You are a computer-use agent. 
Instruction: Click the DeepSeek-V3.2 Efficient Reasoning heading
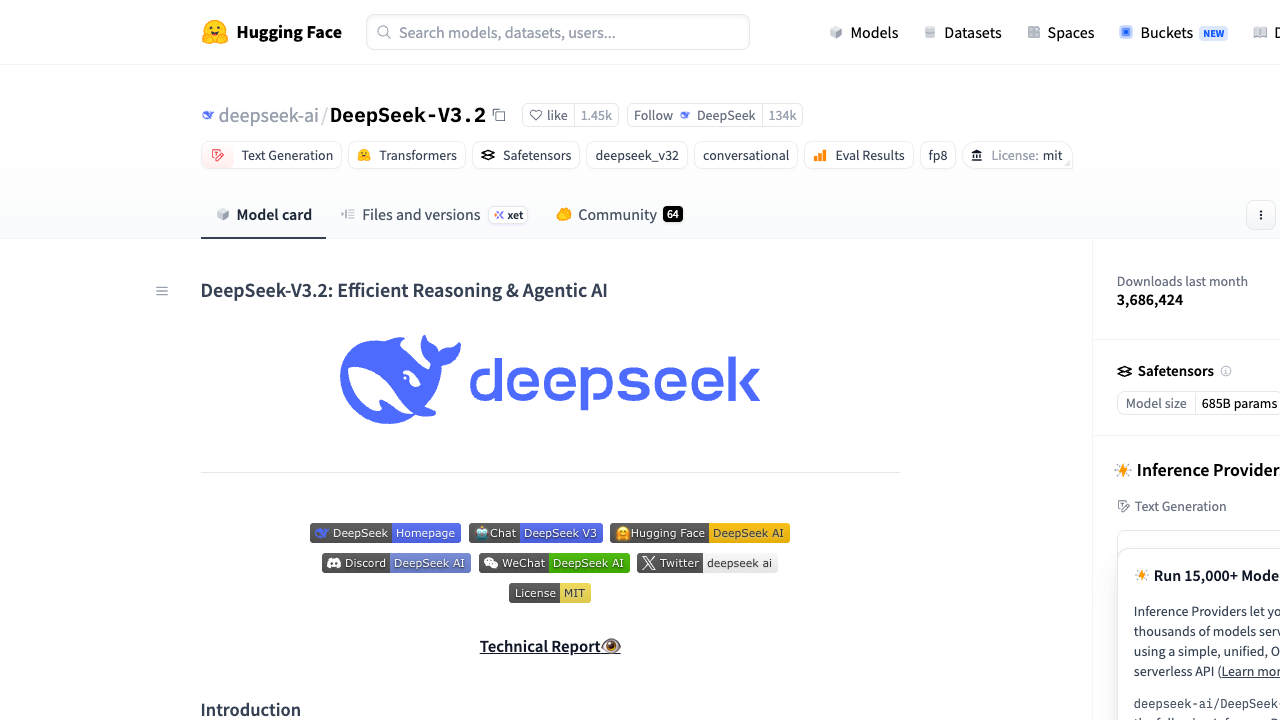(404, 290)
